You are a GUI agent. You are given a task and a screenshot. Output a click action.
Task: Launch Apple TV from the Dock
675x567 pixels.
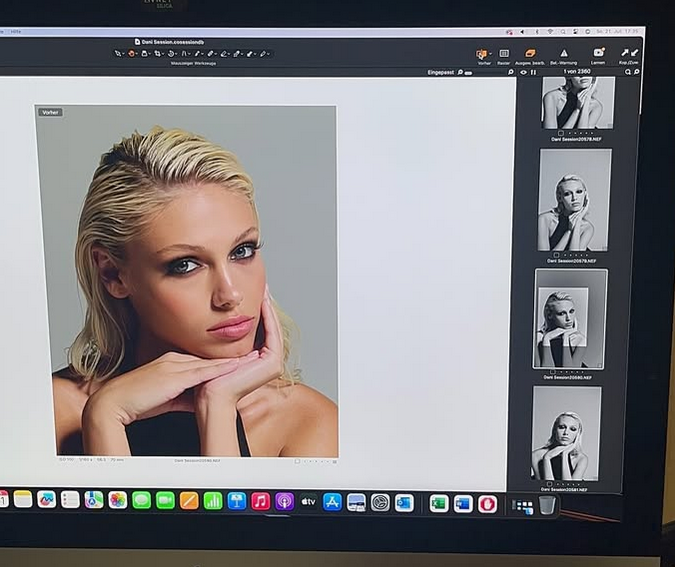coord(308,501)
